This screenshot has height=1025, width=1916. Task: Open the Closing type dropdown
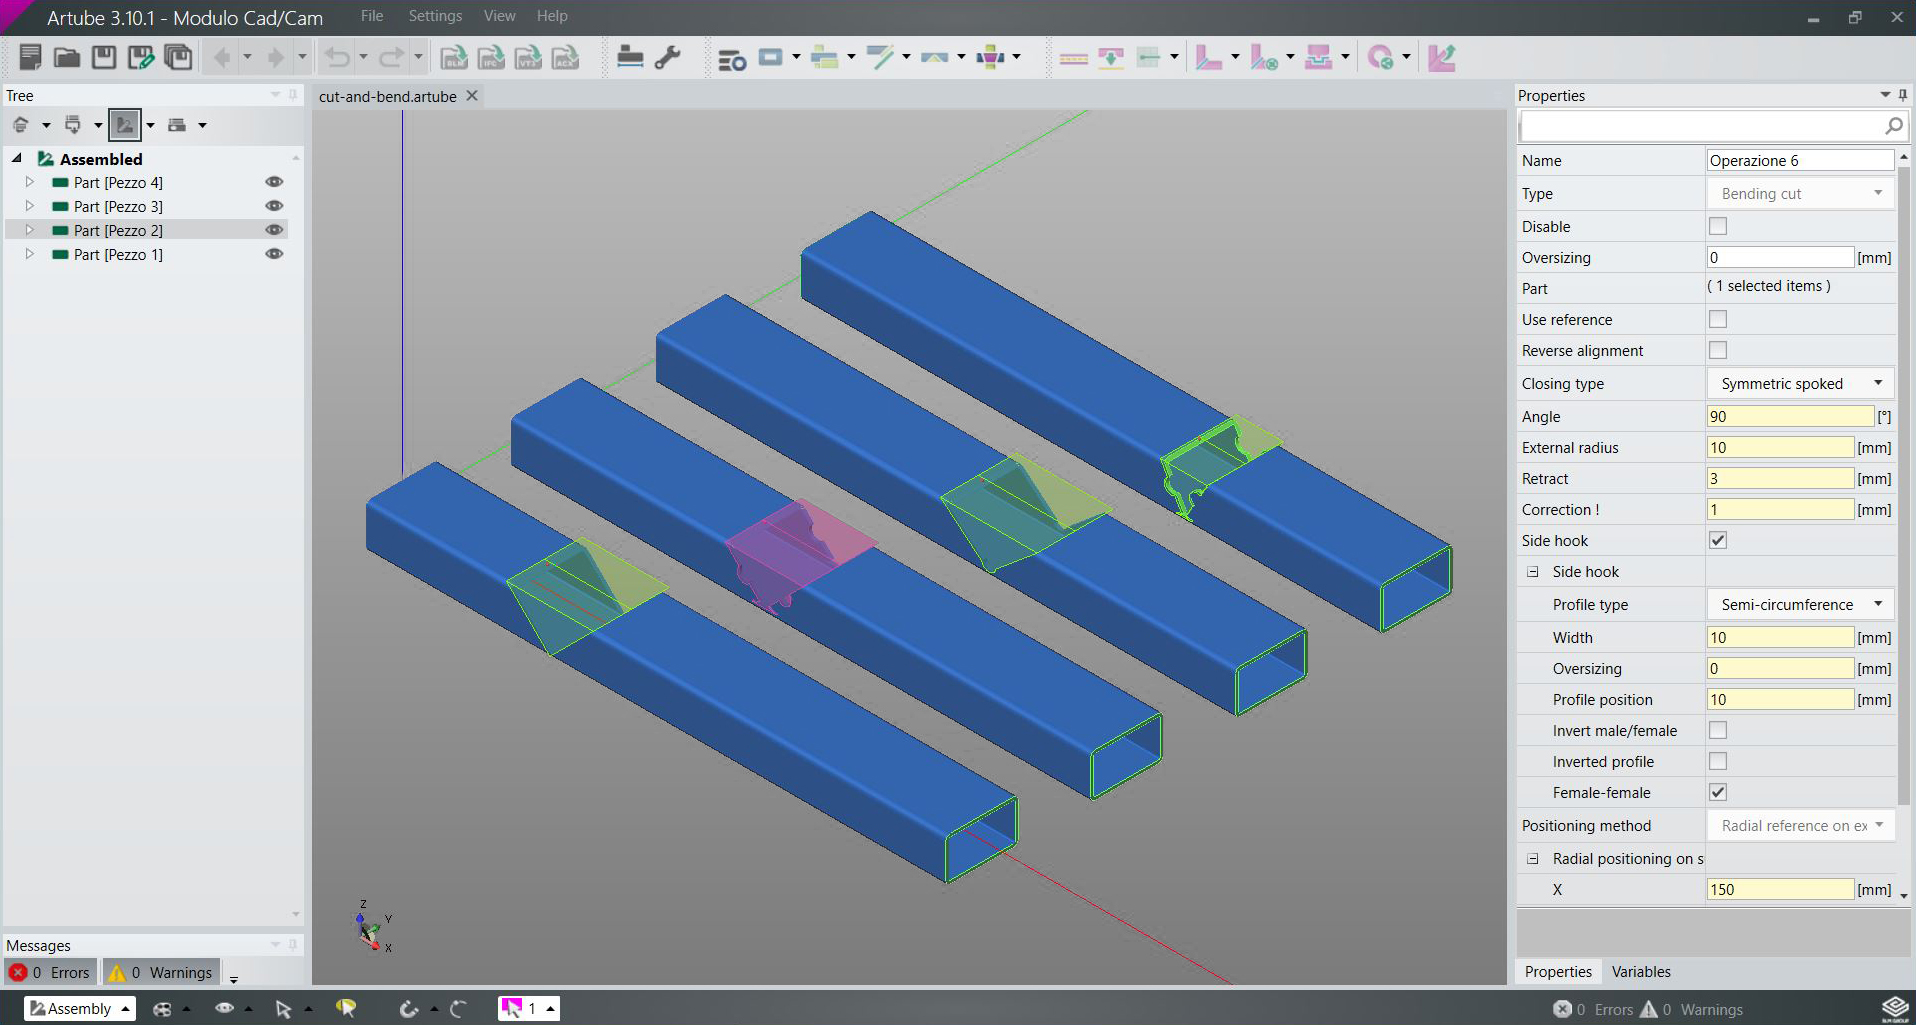click(1799, 384)
